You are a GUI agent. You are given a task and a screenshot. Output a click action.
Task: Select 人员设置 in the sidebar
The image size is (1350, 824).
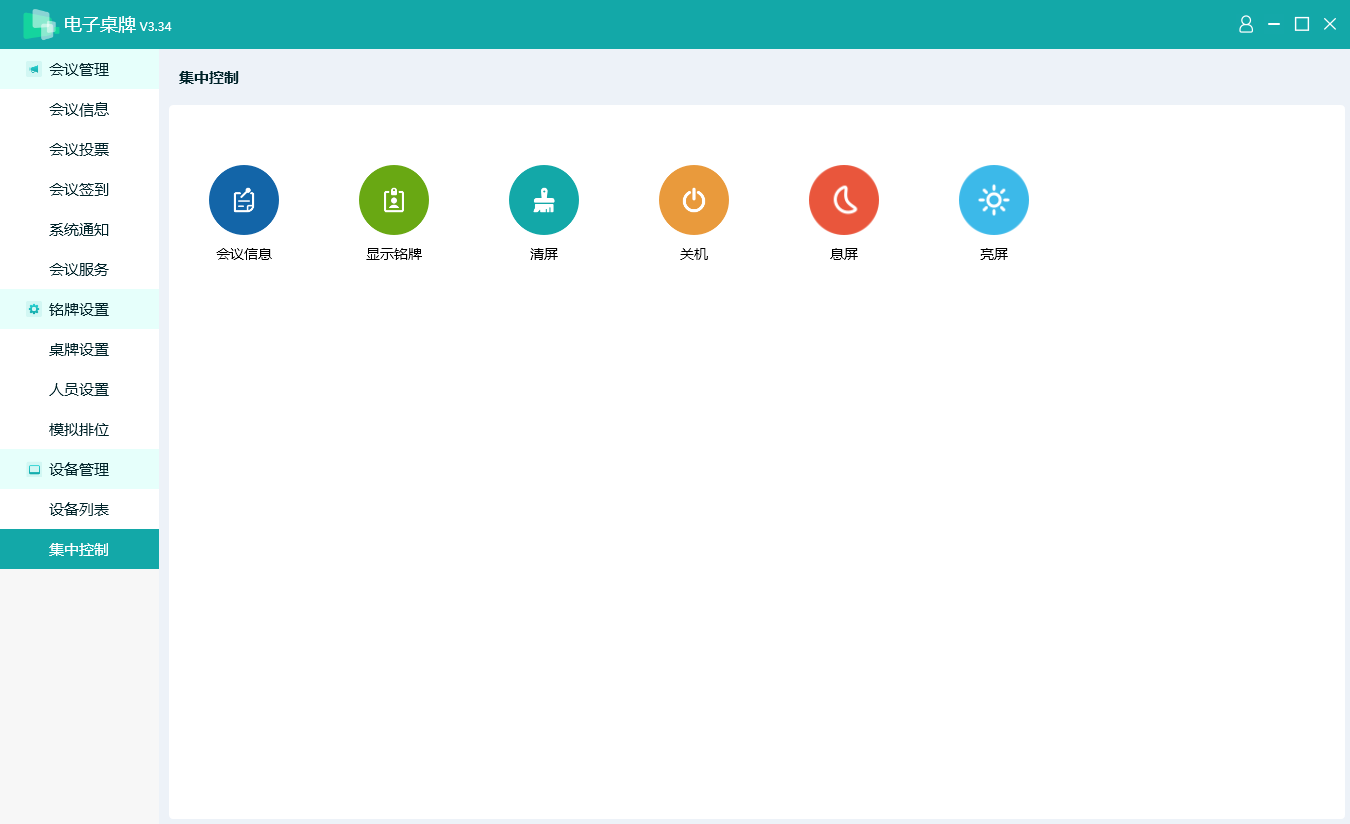[79, 390]
